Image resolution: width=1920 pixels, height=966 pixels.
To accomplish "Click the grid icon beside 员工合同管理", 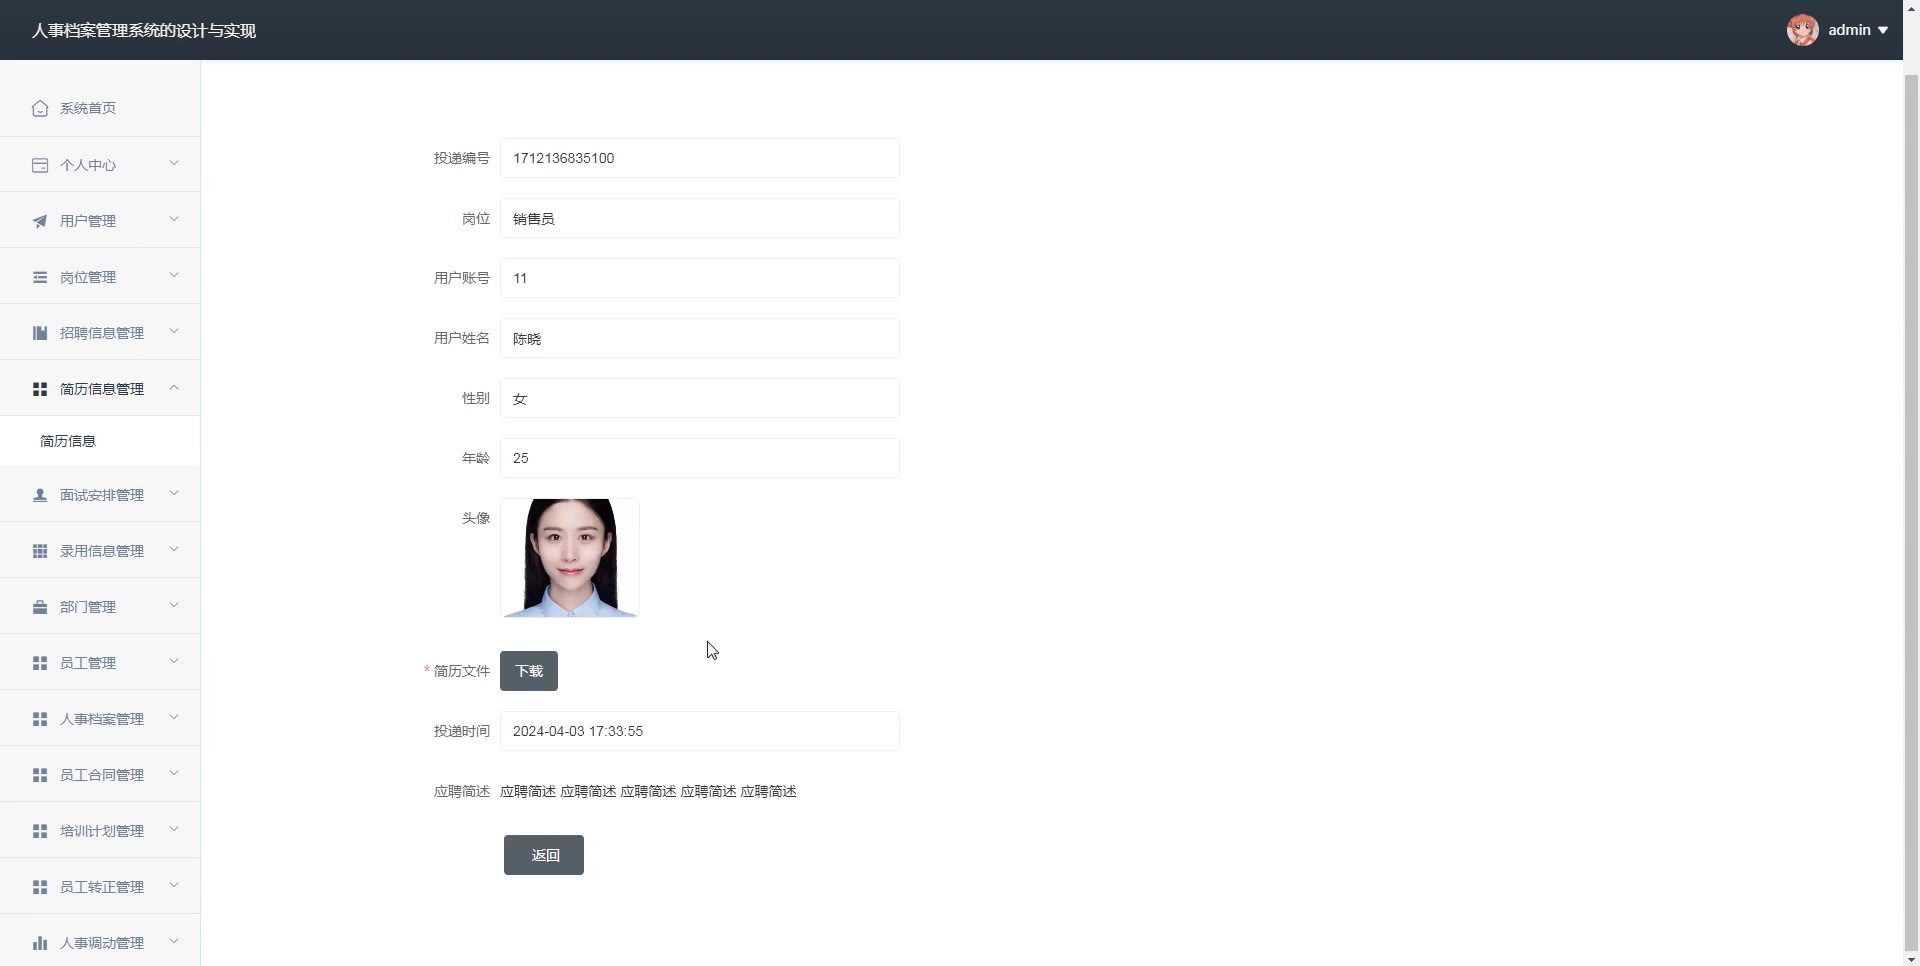I will [x=40, y=775].
